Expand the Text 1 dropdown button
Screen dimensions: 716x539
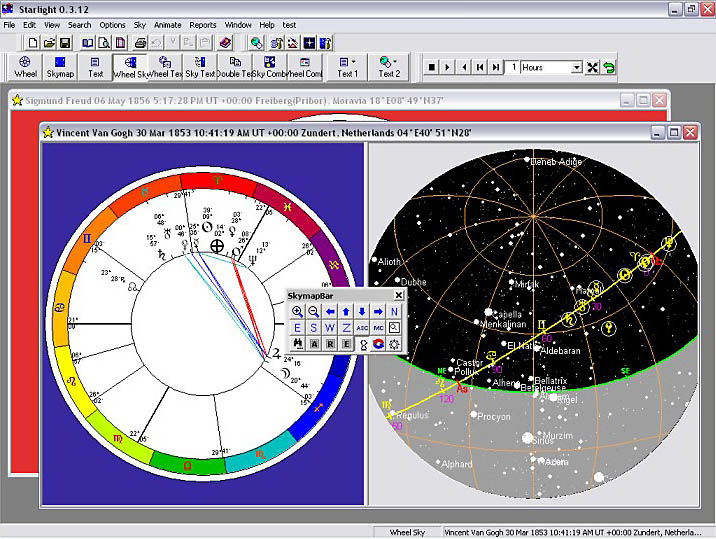tap(347, 67)
